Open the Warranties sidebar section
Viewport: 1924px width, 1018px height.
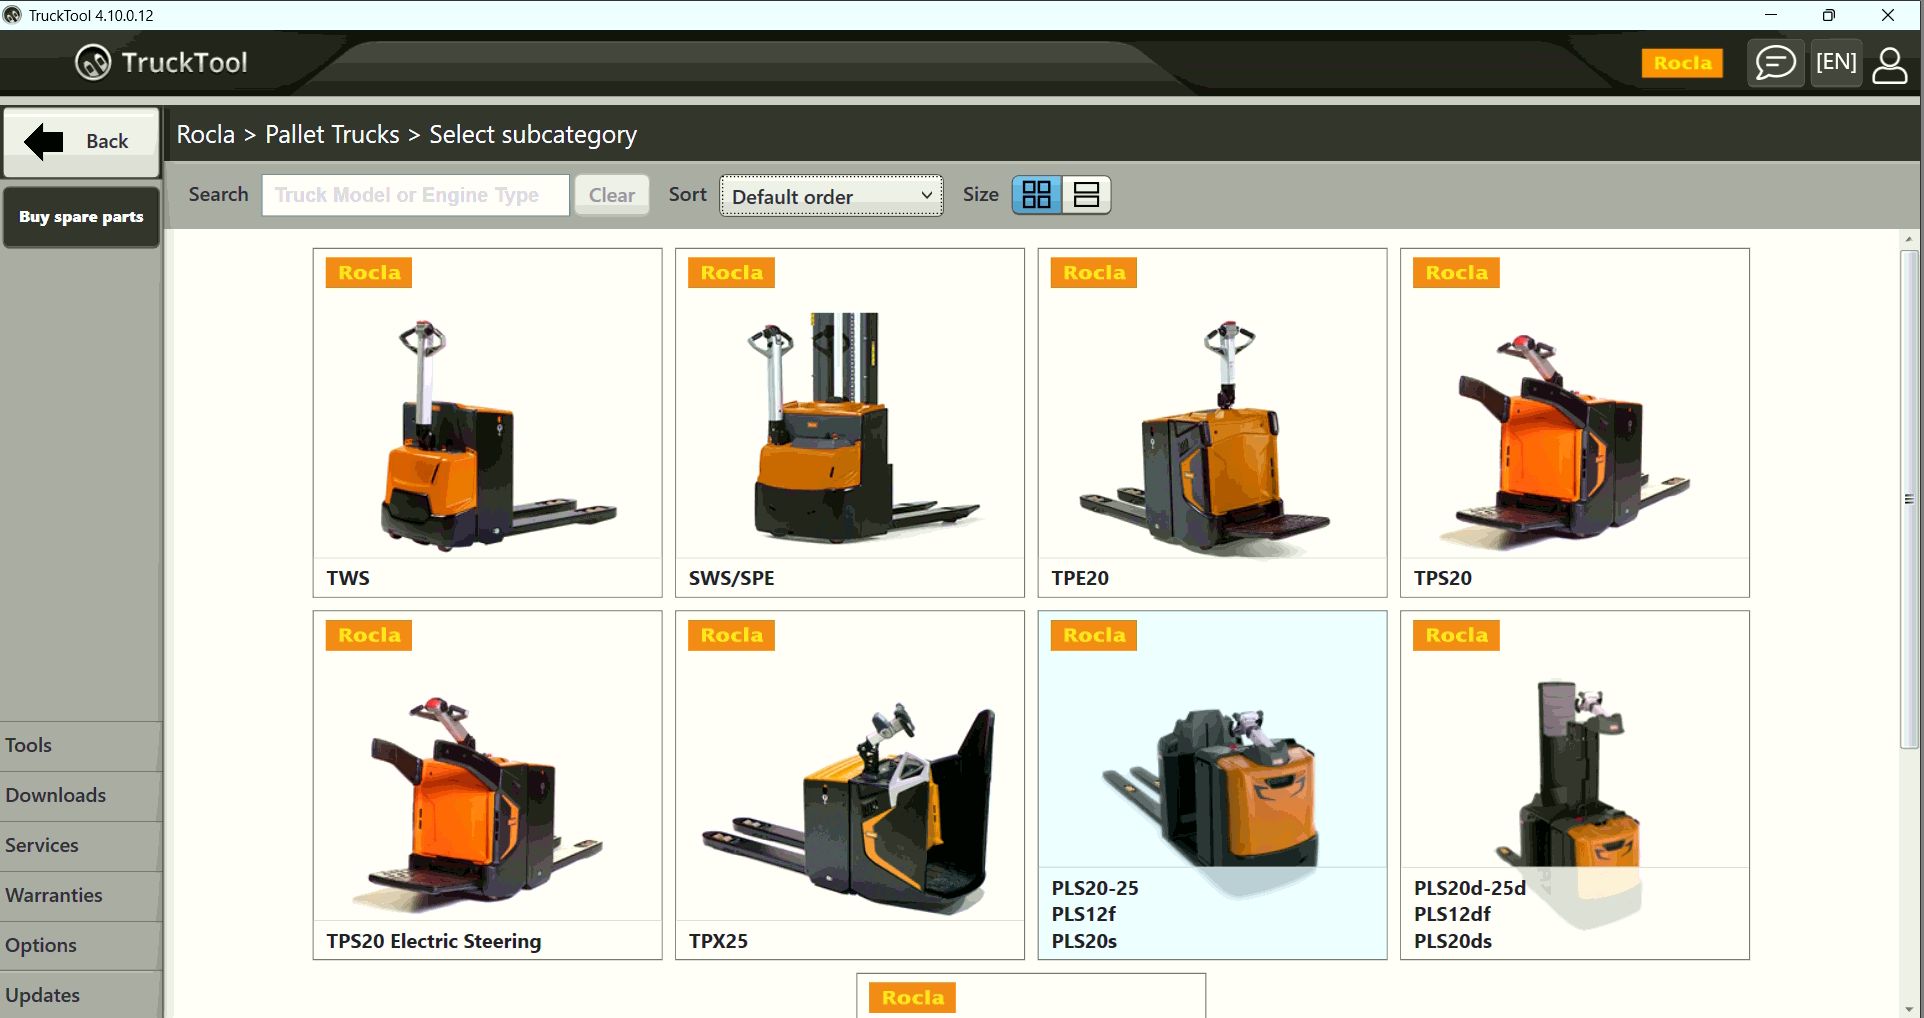[54, 895]
